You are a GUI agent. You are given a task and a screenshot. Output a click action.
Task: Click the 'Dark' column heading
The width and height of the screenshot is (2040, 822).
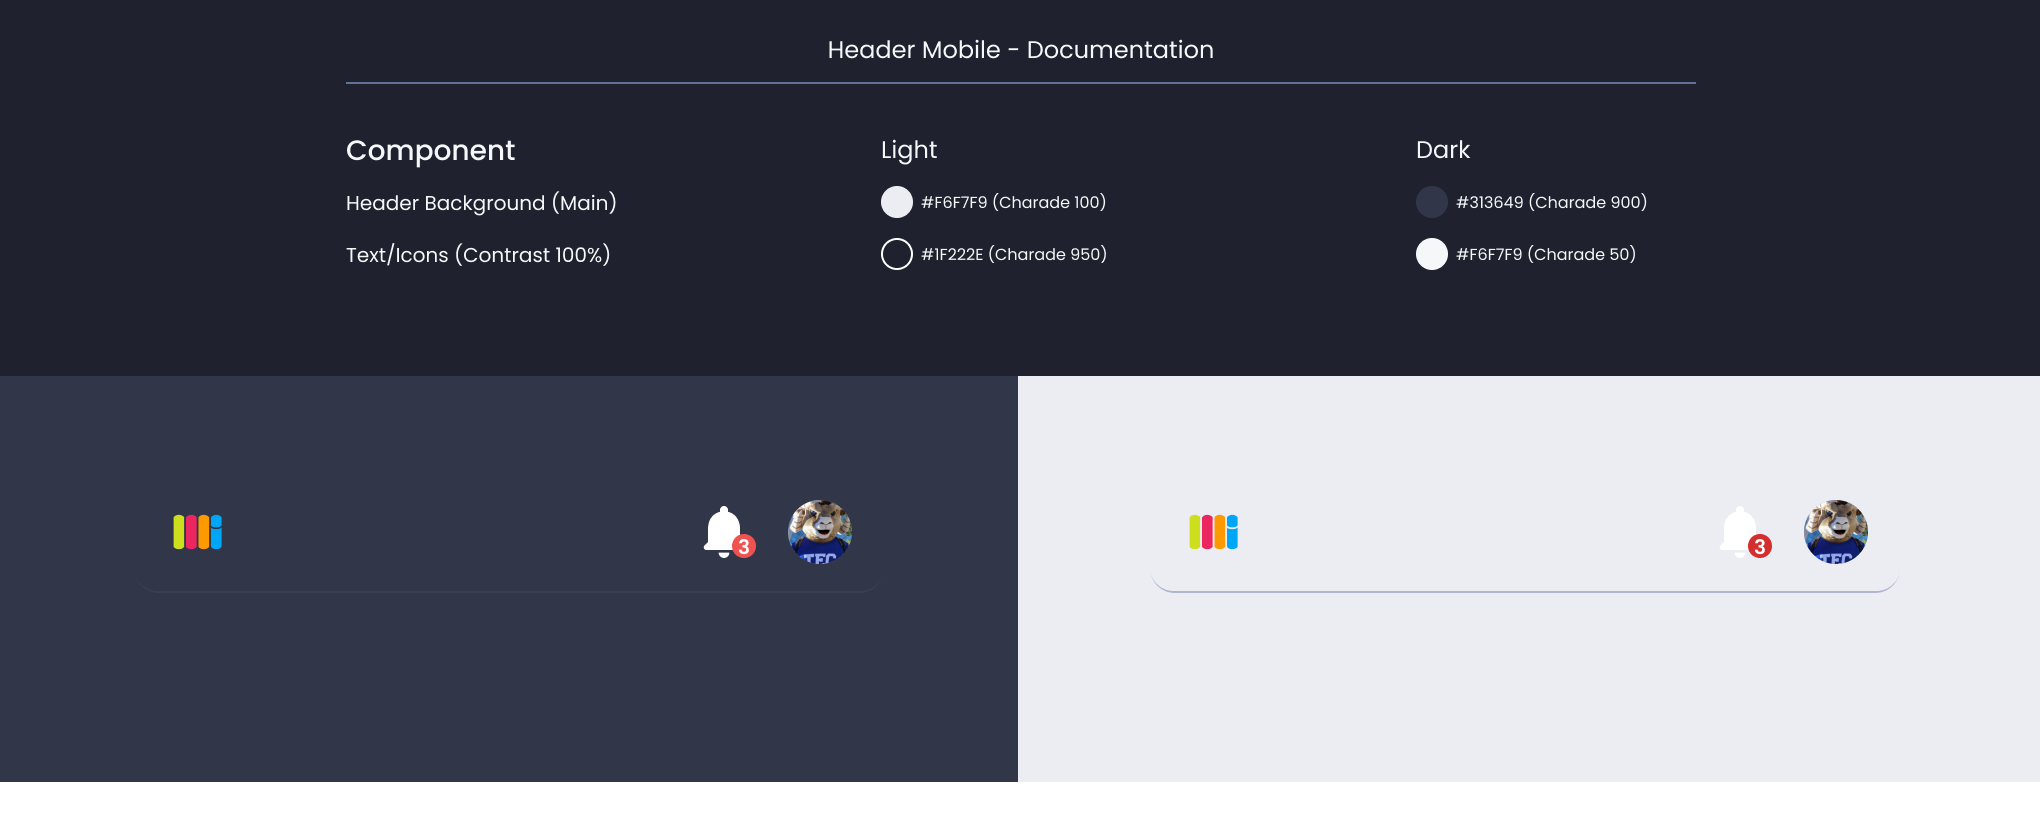coord(1443,150)
